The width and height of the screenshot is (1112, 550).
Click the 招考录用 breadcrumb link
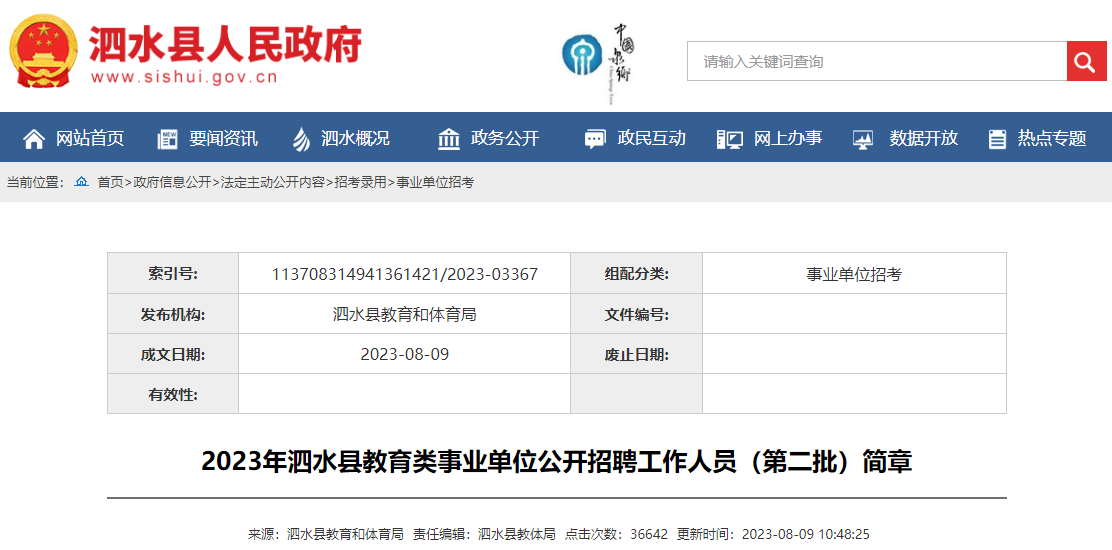click(x=361, y=182)
